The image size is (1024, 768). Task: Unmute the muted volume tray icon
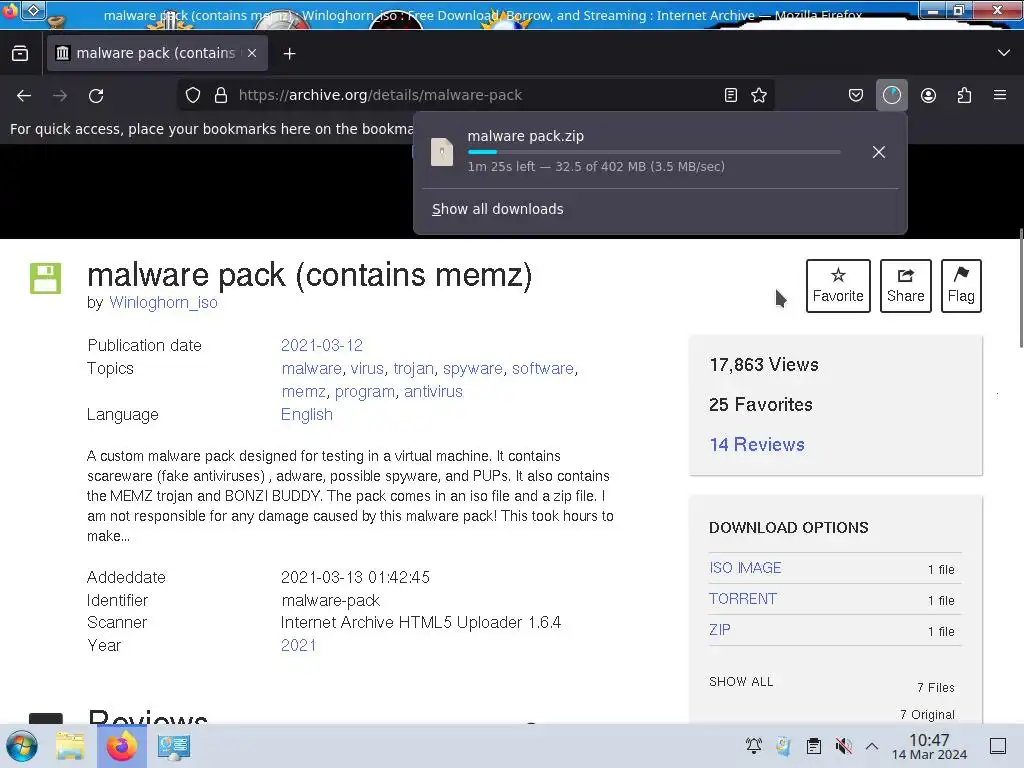[843, 746]
